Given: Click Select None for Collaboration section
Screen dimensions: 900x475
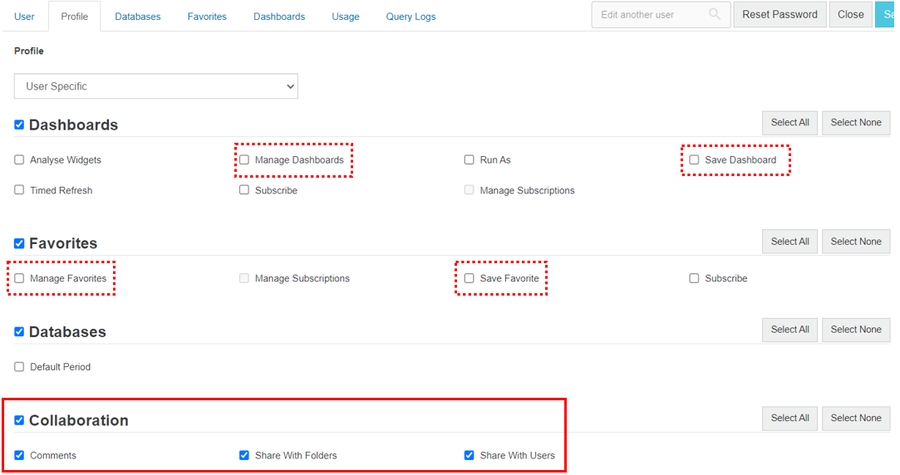Looking at the screenshot, I should click(x=855, y=418).
